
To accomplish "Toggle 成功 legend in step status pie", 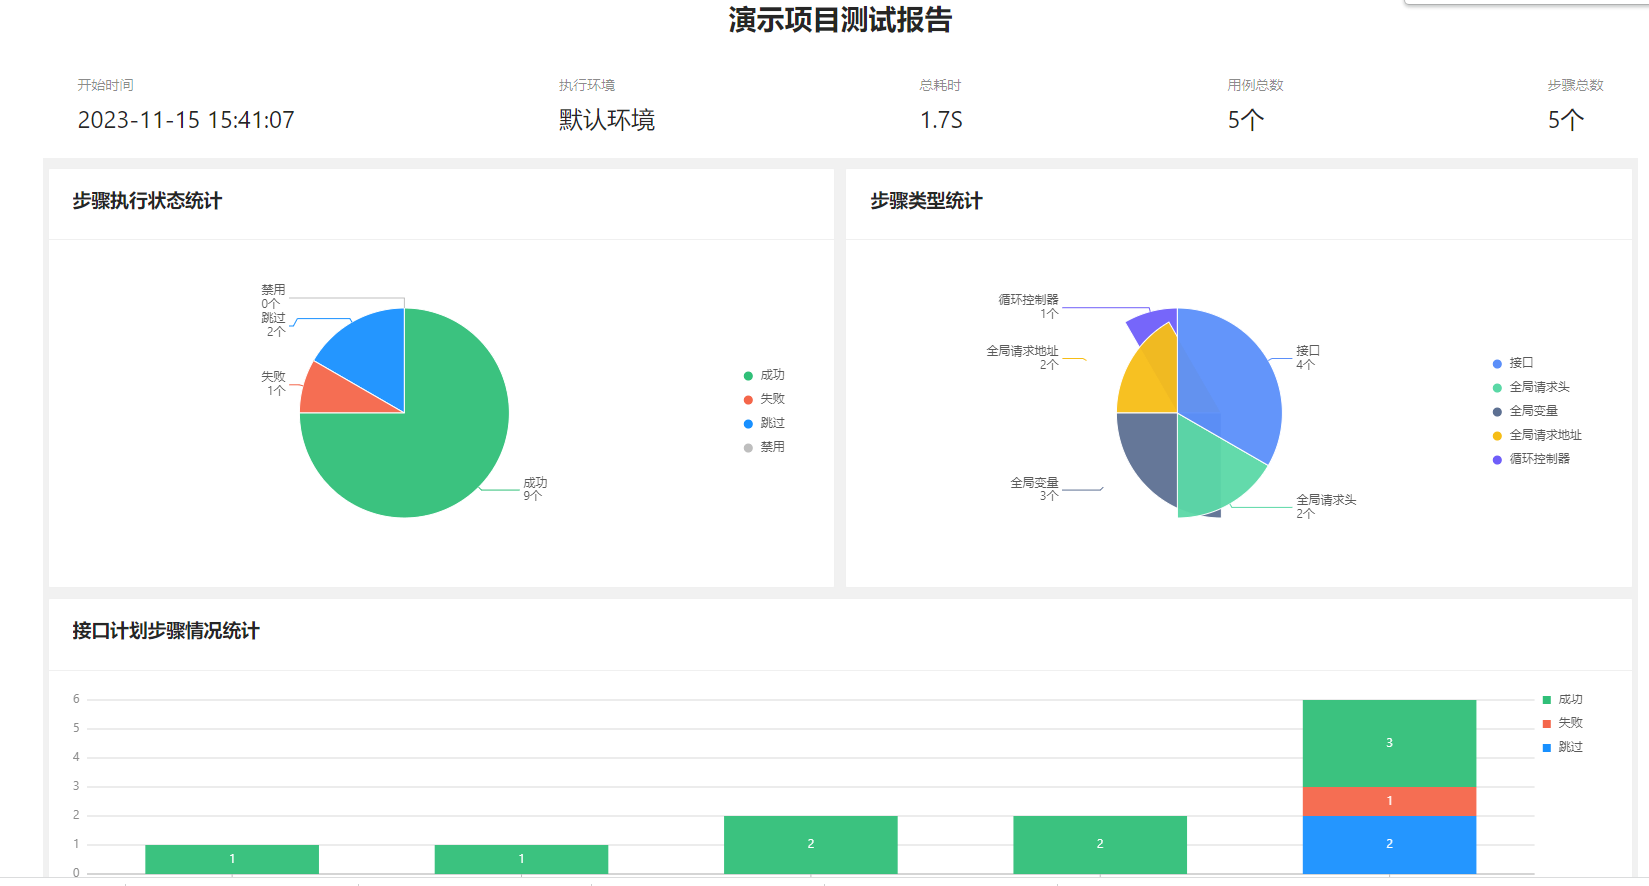I will (x=764, y=375).
